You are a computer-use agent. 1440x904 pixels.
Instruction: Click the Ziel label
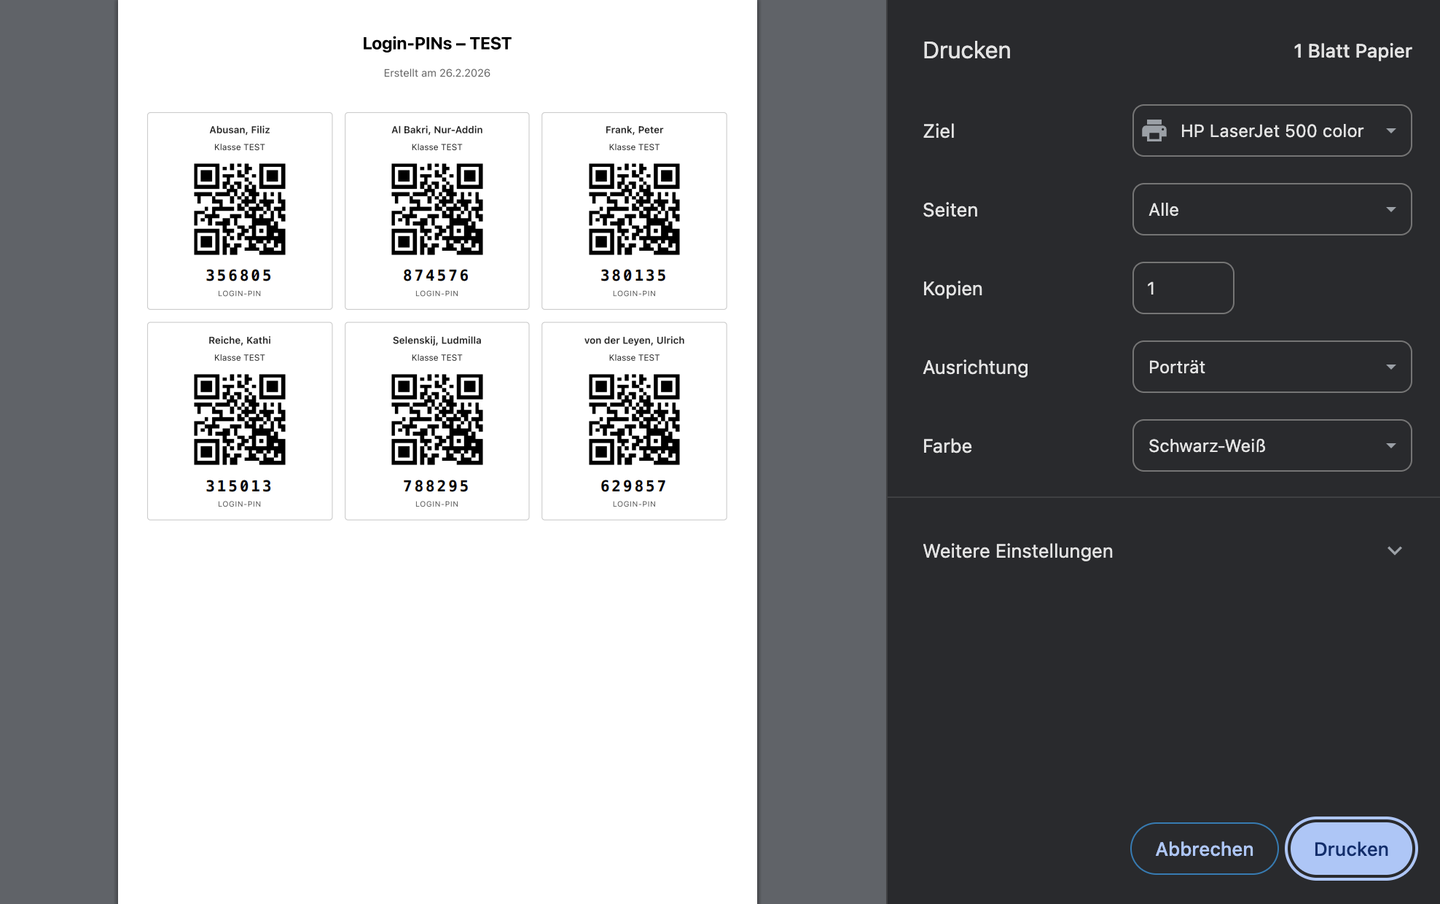(938, 131)
